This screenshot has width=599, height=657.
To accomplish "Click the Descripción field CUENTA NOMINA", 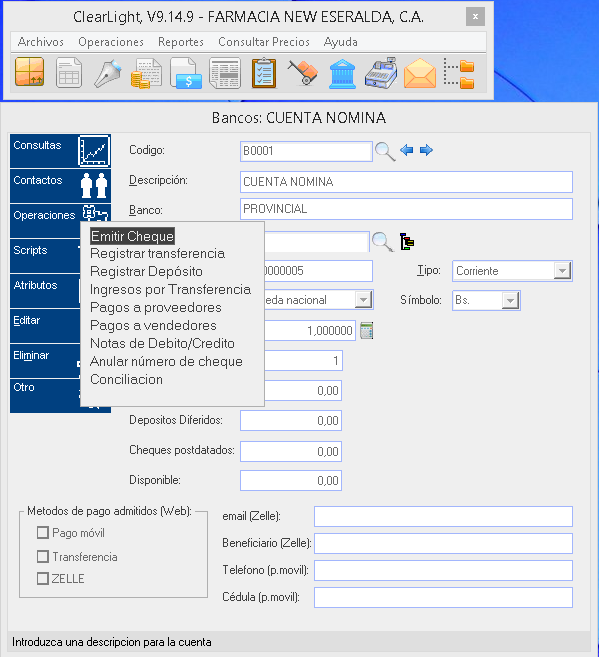I will click(x=406, y=182).
